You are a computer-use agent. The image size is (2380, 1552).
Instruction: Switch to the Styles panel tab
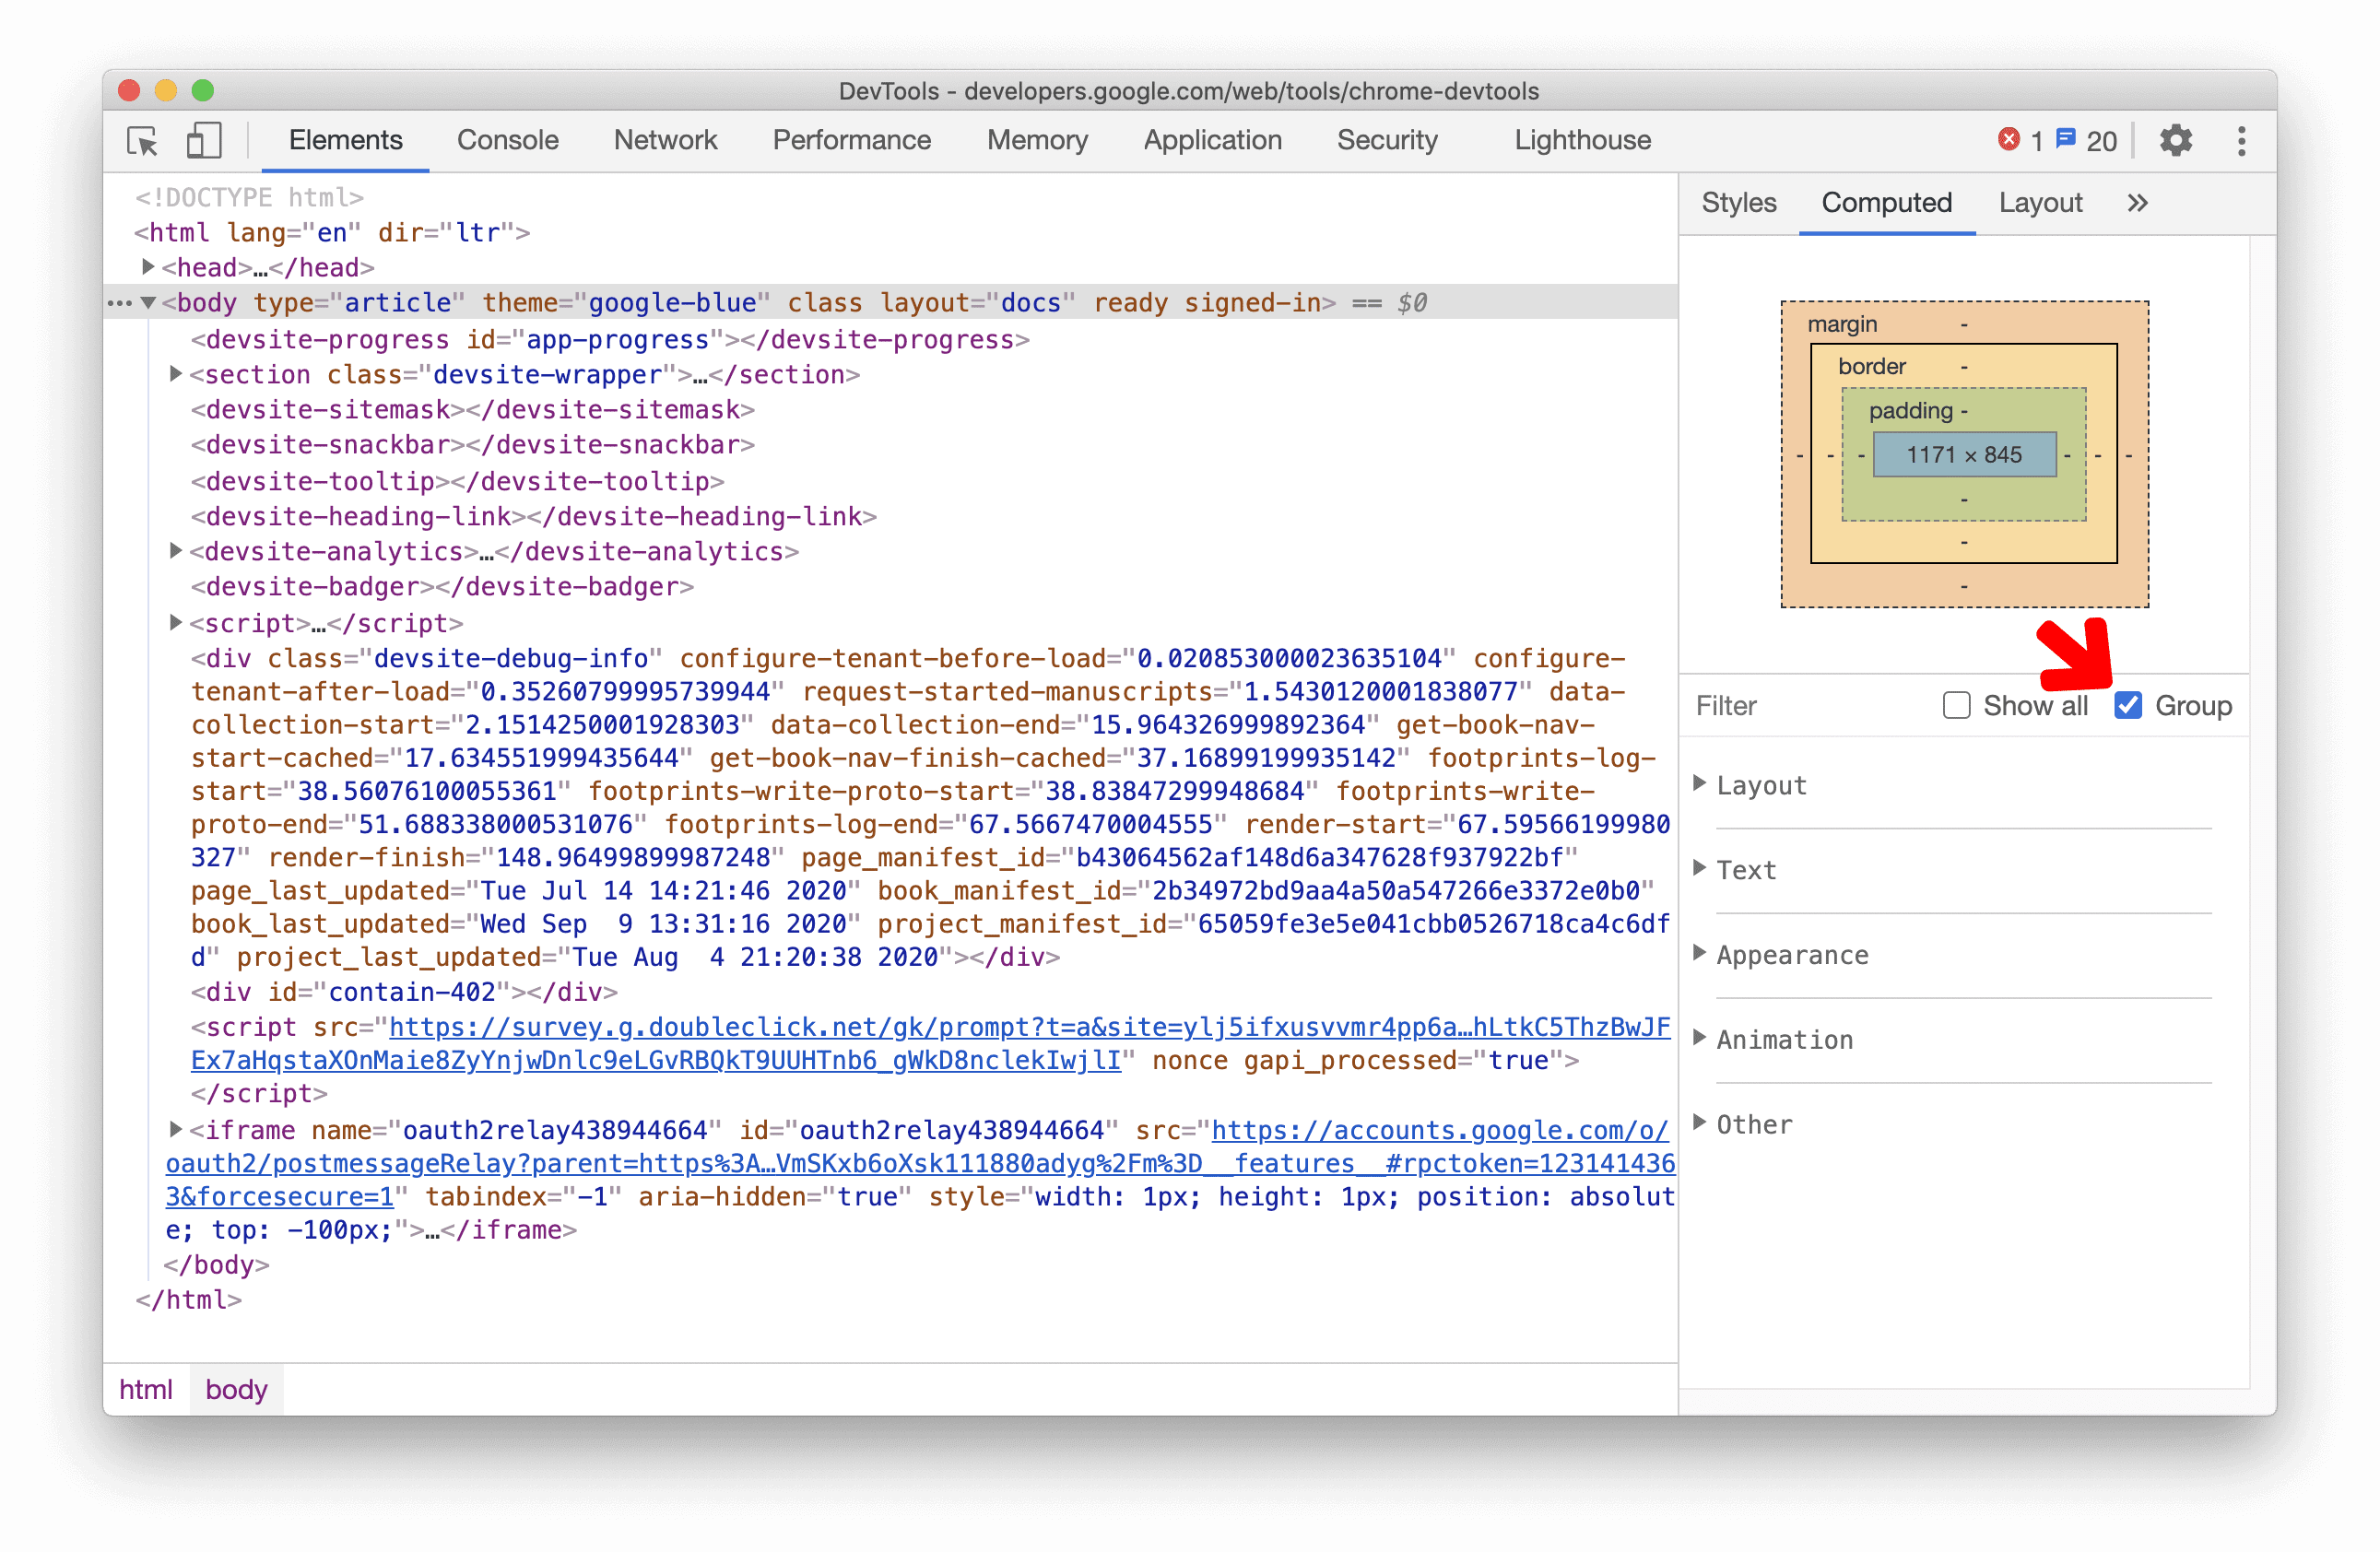(1740, 203)
